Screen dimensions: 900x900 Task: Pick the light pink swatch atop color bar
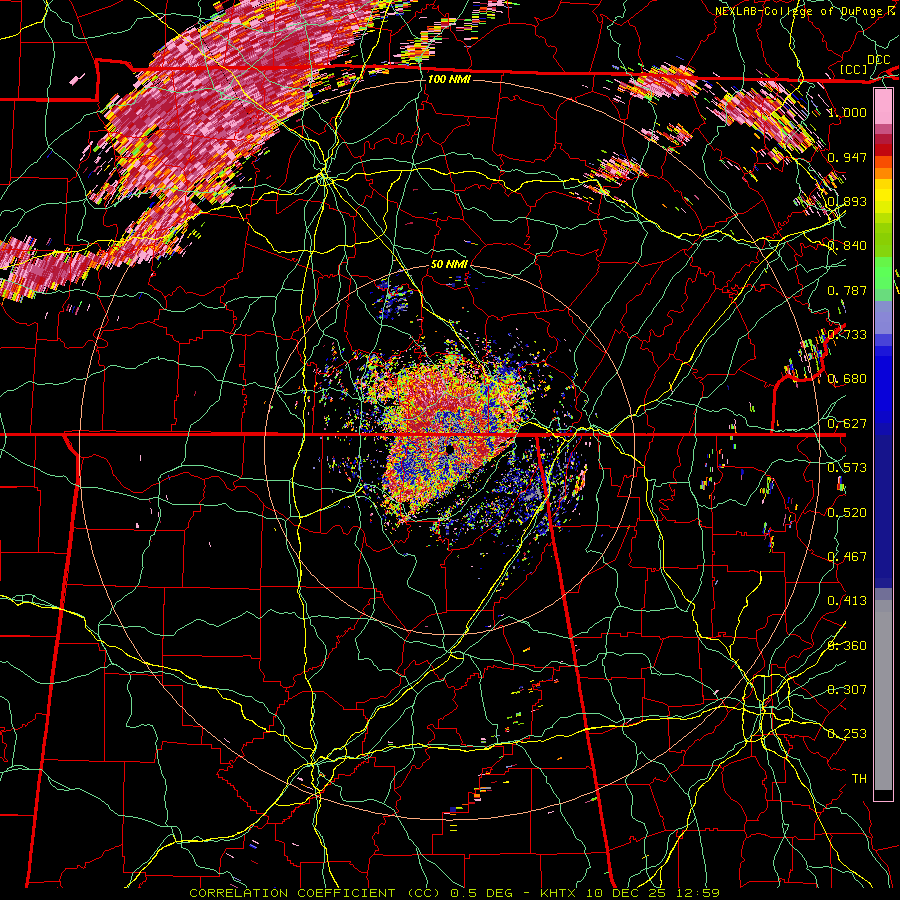[883, 106]
